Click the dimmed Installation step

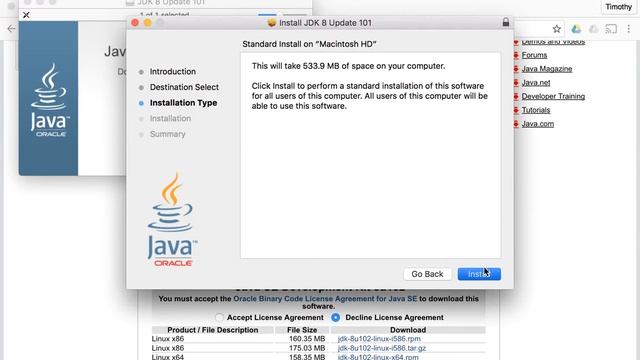coord(170,118)
